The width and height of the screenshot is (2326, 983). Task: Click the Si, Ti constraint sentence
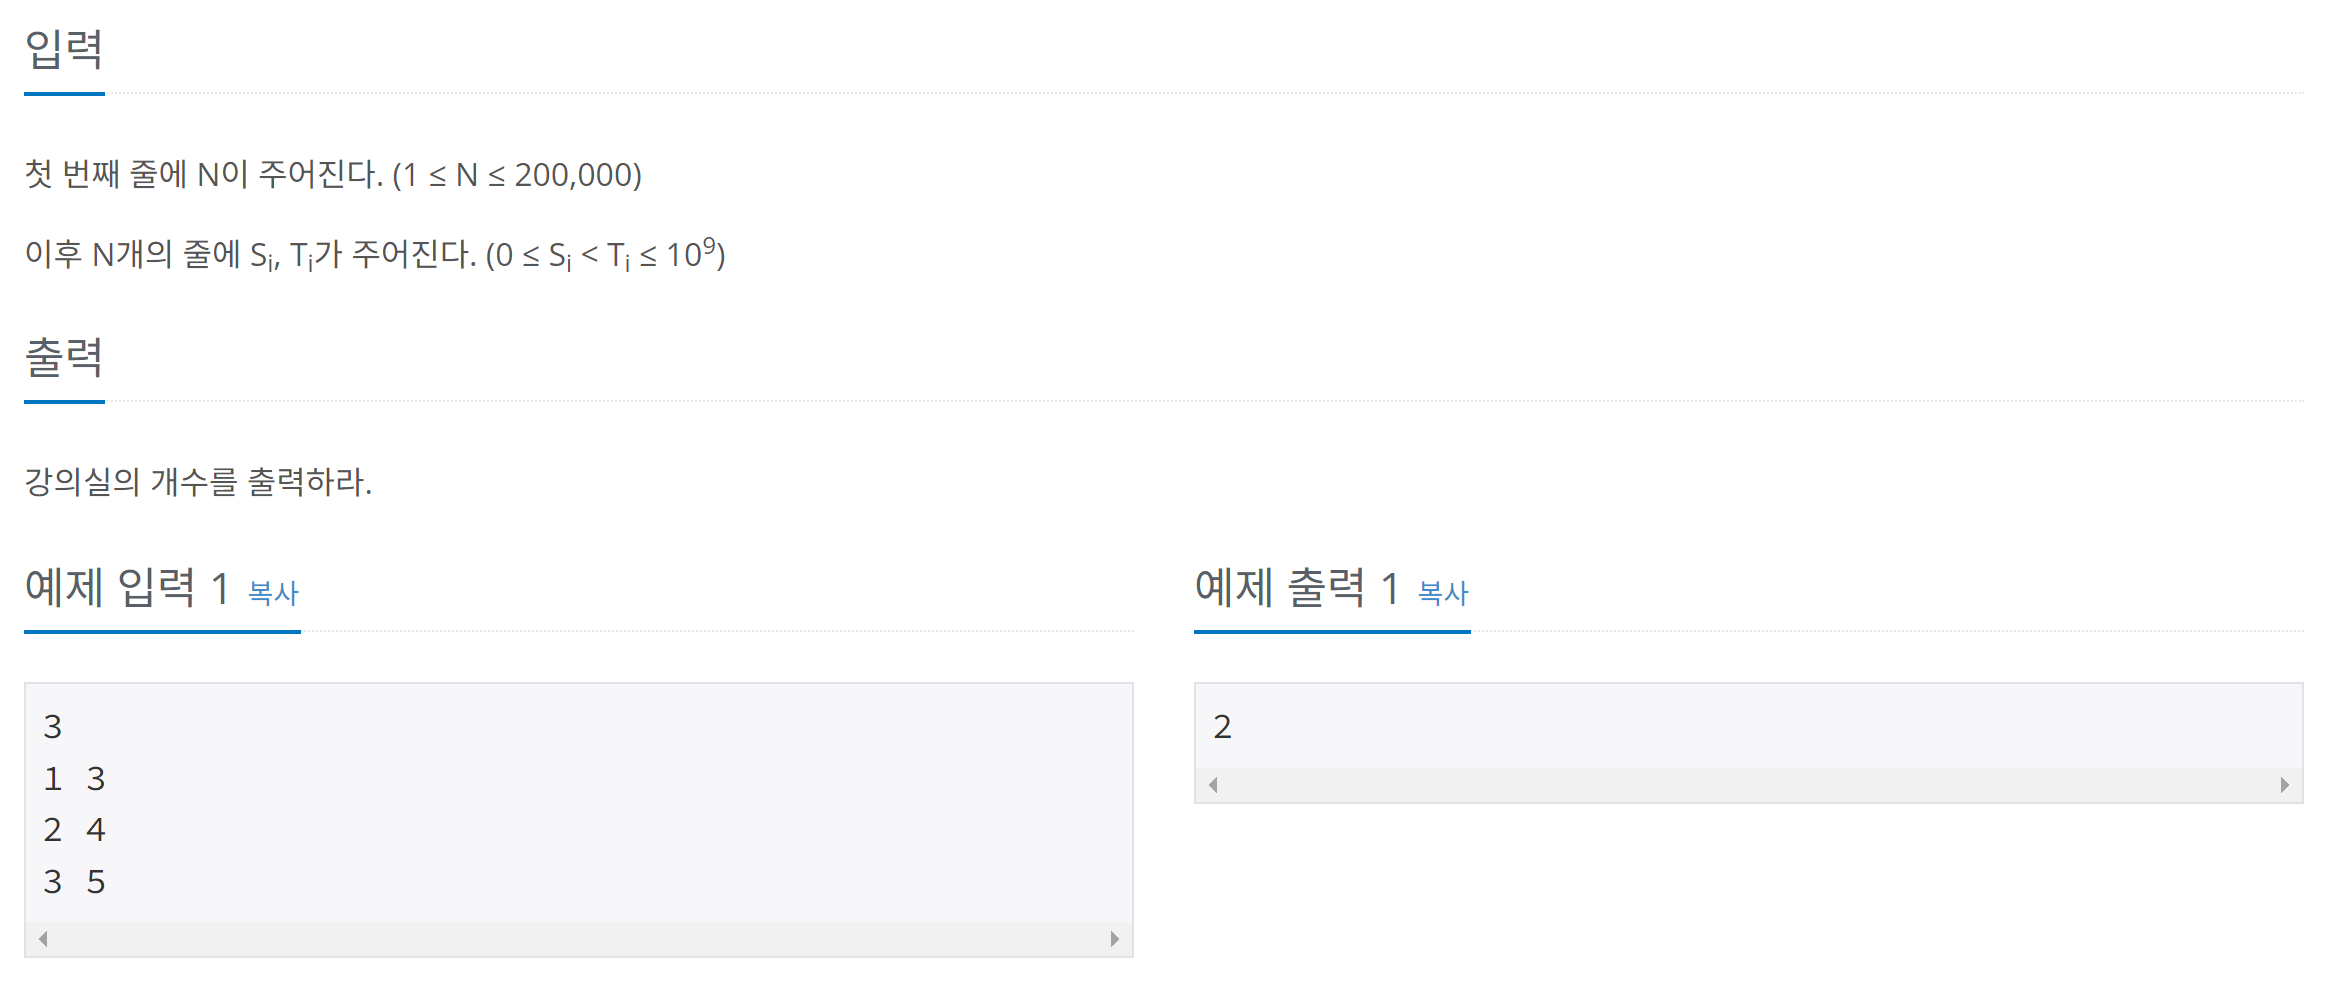click(375, 254)
